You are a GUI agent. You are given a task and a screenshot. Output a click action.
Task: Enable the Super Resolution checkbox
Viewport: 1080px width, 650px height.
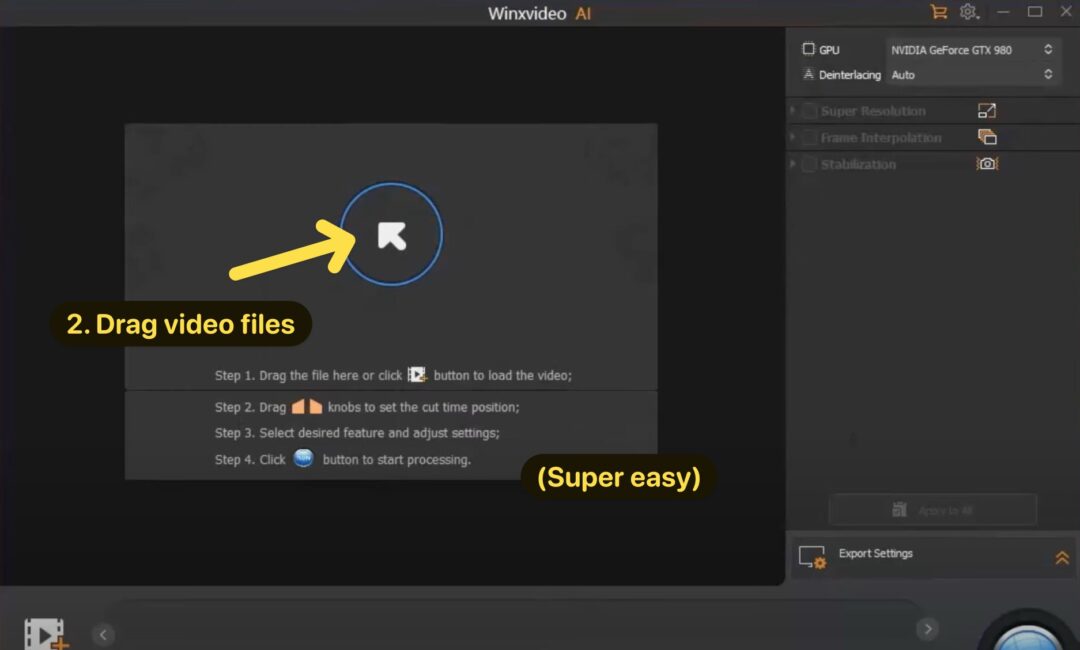pyautogui.click(x=810, y=111)
